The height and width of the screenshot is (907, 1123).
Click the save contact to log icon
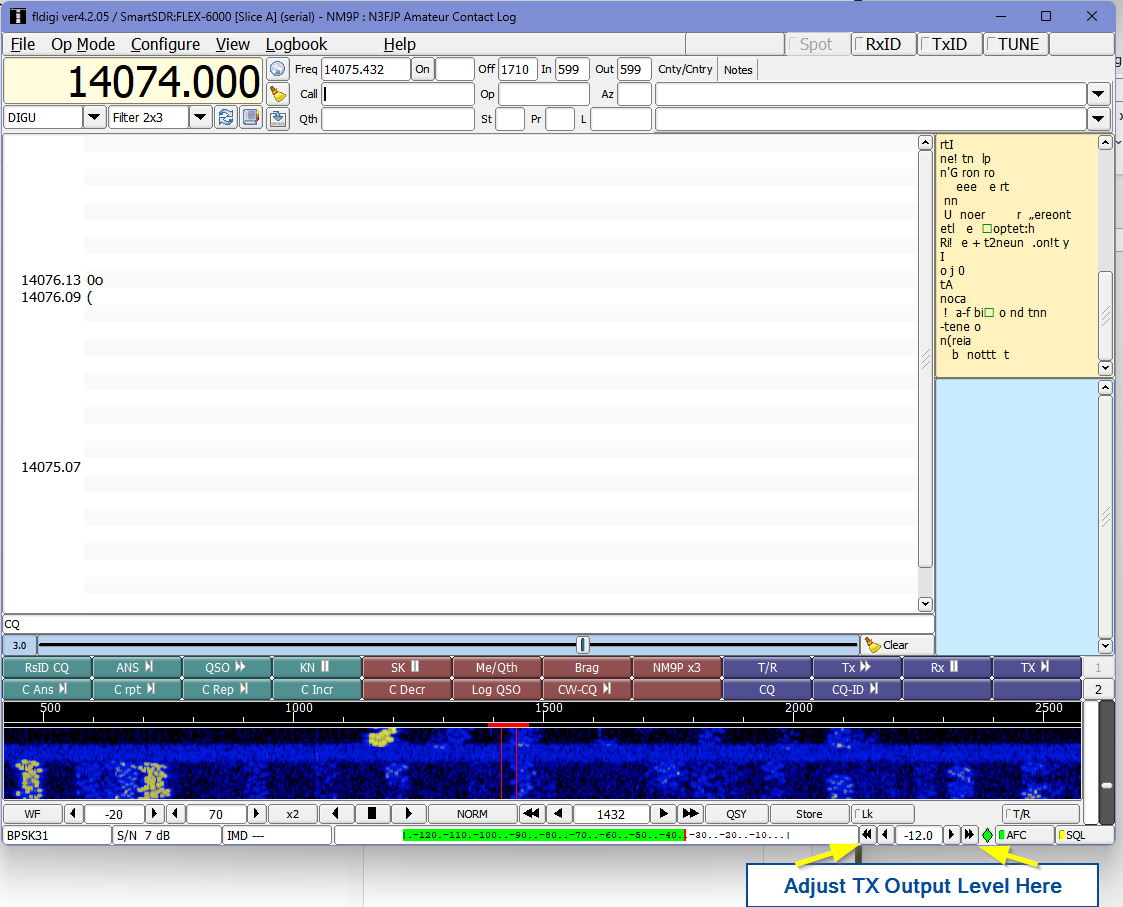pos(278,119)
